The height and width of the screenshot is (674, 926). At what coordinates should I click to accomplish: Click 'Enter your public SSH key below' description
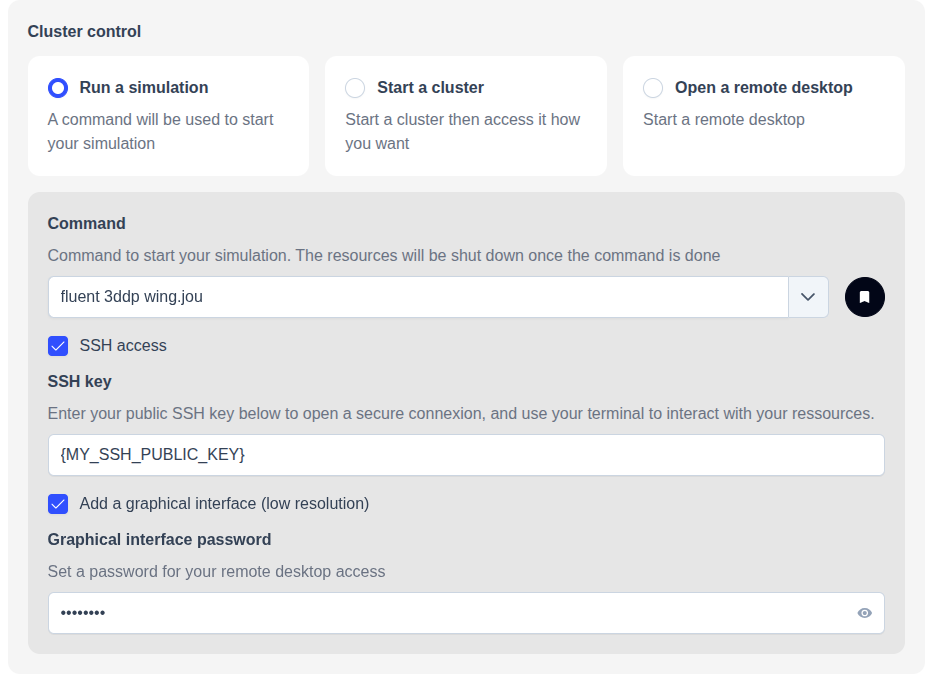click(461, 413)
